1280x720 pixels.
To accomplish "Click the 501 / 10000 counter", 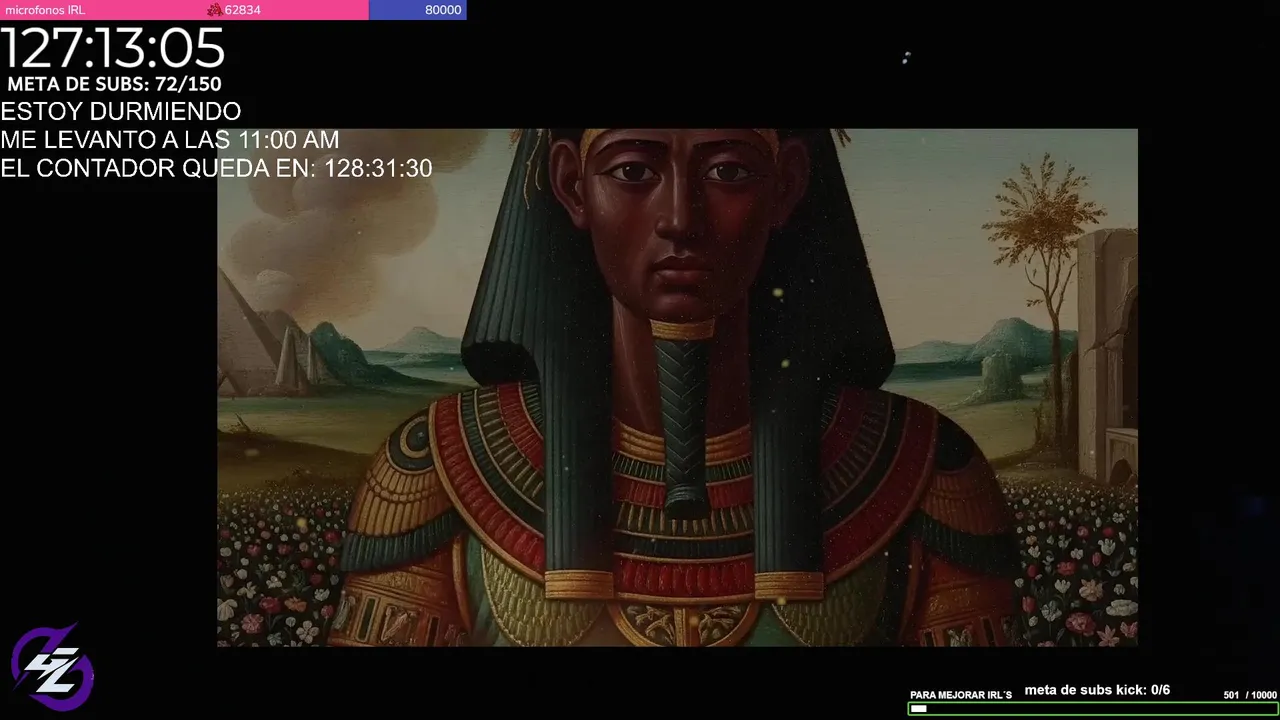I will (1250, 695).
